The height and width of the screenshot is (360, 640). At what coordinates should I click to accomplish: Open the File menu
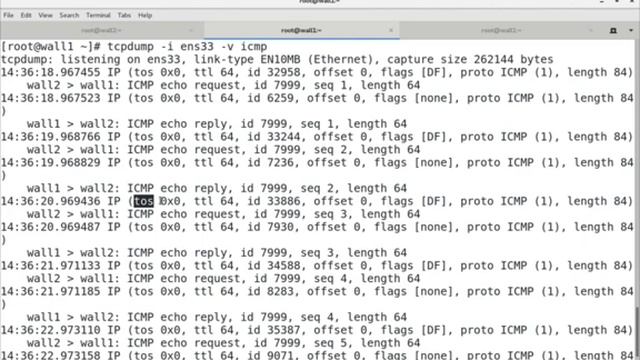pyautogui.click(x=9, y=15)
